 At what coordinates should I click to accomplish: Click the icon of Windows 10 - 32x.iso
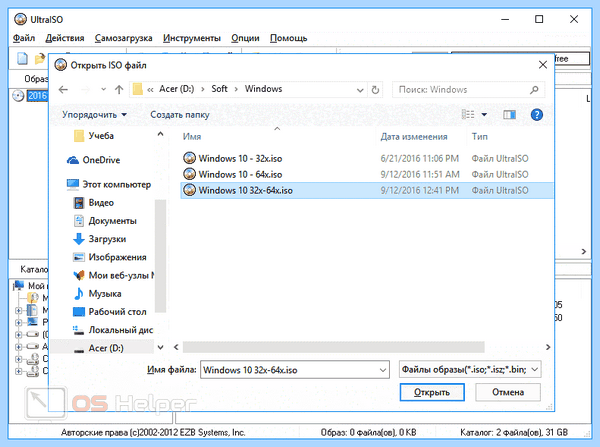pos(189,158)
